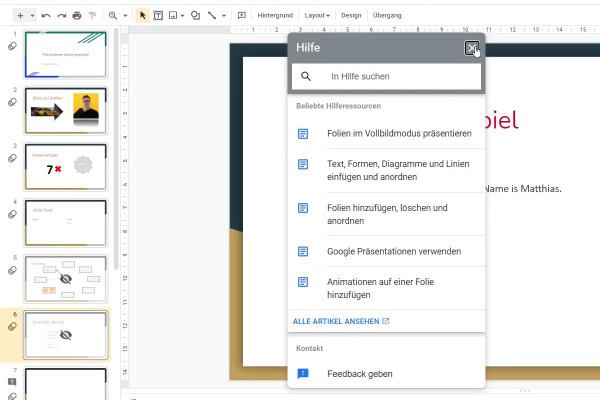Select slide 3 thumbnail with number 7

pyautogui.click(x=66, y=167)
